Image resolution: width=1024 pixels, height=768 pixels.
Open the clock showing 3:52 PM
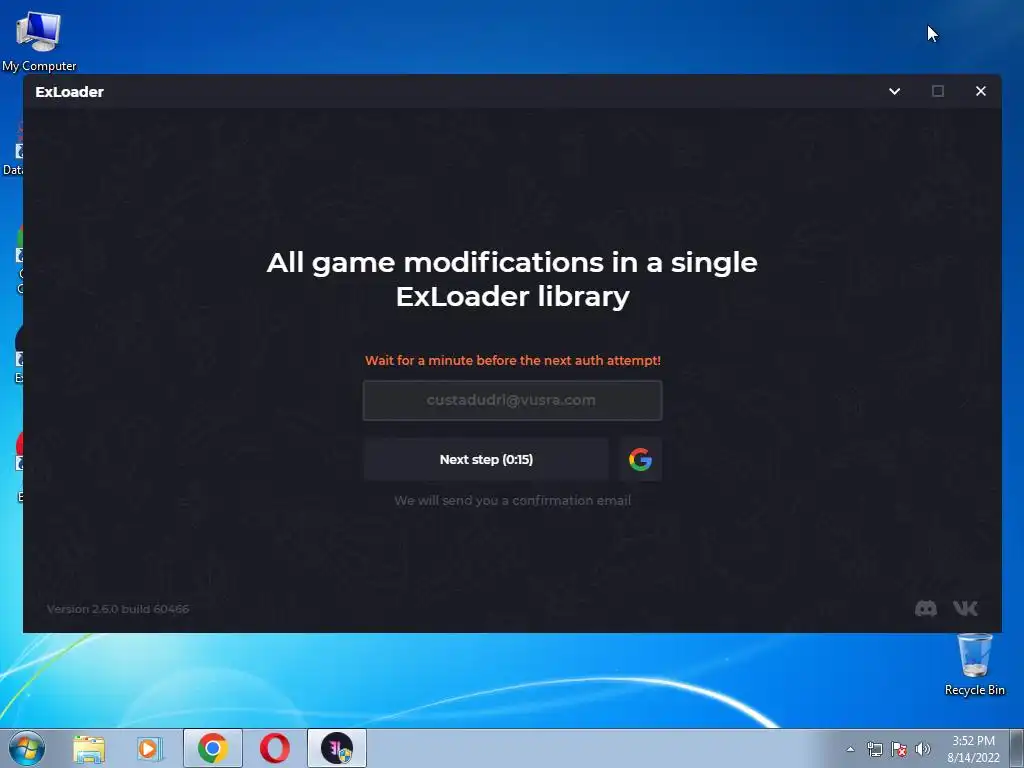(x=973, y=749)
